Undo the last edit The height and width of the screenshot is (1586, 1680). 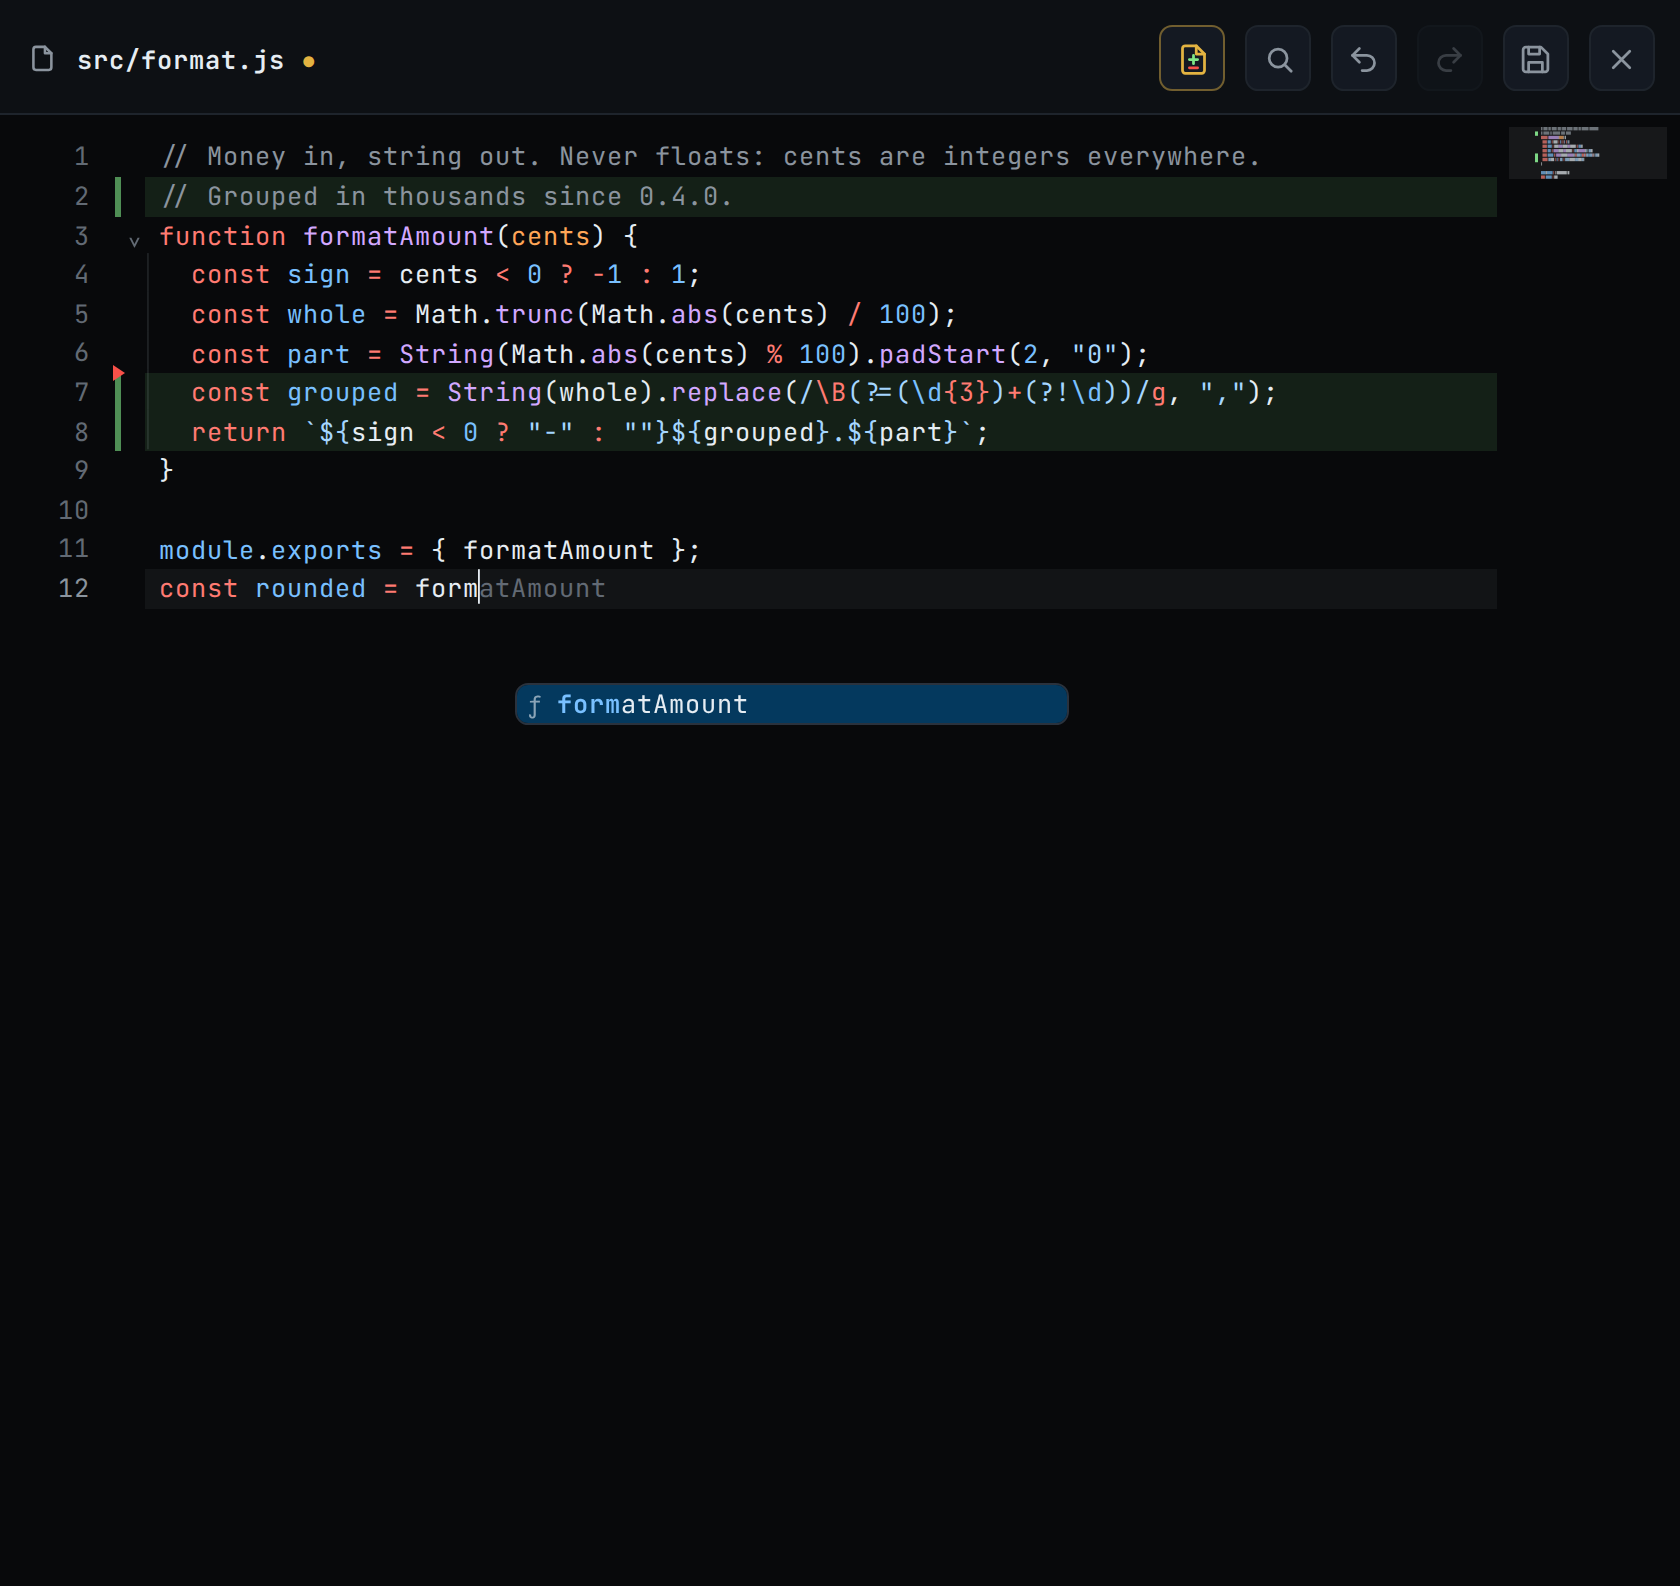pos(1363,59)
